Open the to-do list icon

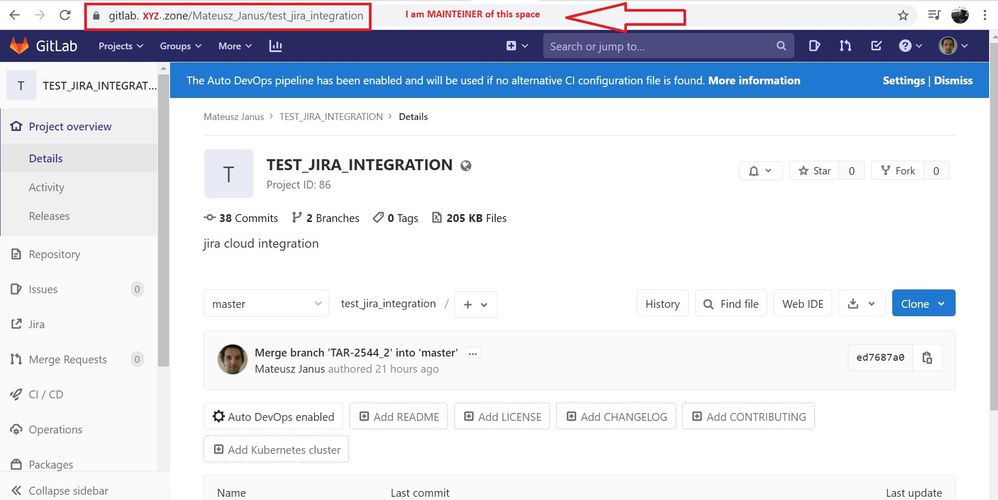pyautogui.click(x=876, y=46)
